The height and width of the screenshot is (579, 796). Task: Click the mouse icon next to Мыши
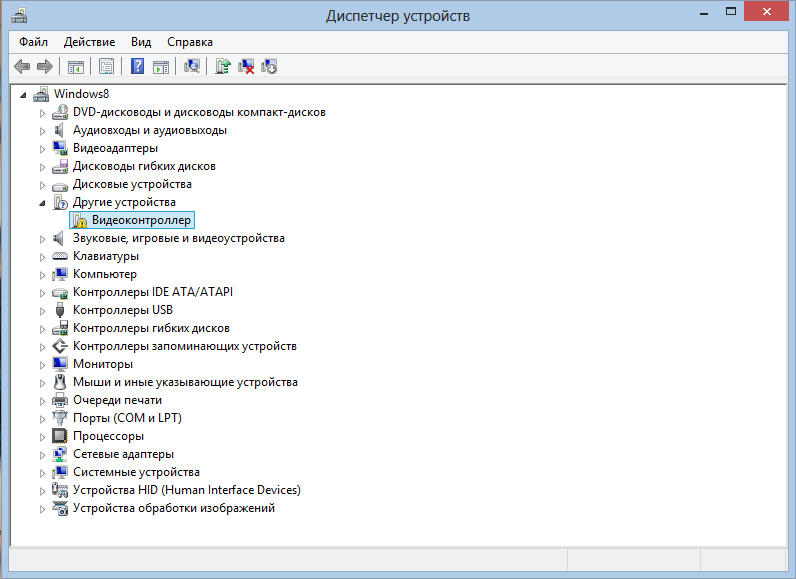point(60,382)
